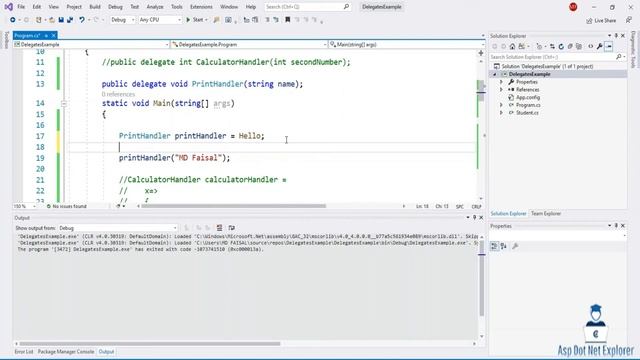
Task: Toggle the bookmark icon in toolbar
Action: click(288, 20)
